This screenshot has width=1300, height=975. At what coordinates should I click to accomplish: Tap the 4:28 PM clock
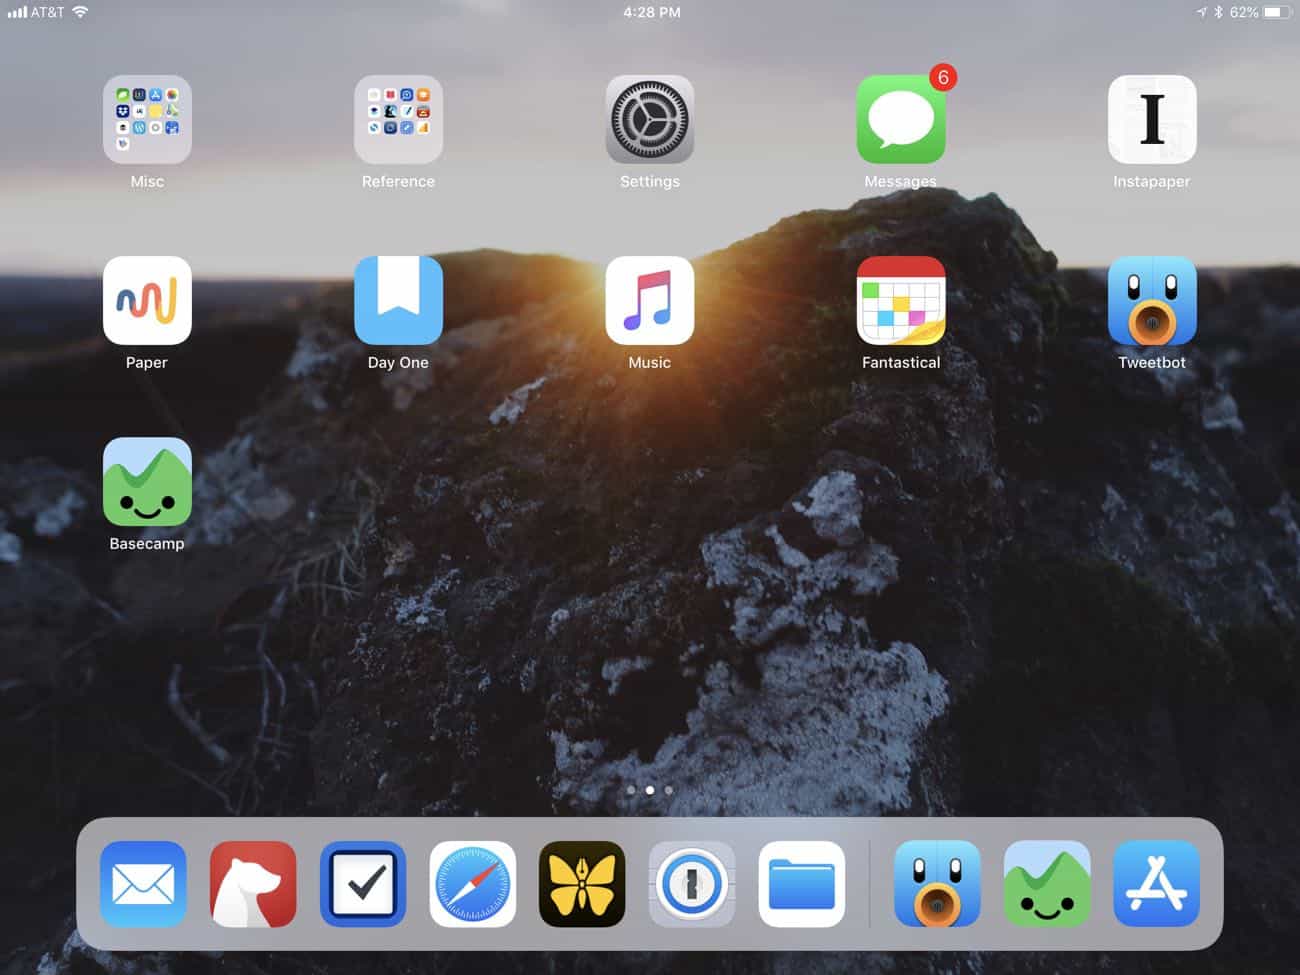[651, 12]
